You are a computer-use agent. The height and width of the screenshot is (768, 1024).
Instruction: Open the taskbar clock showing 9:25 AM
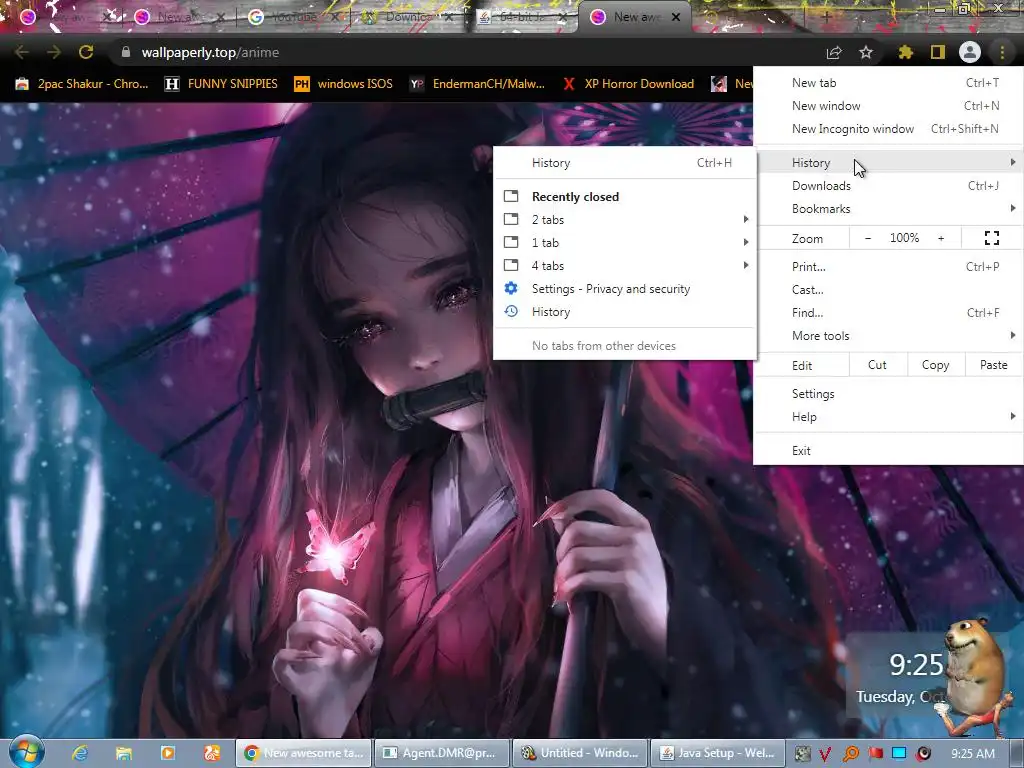[972, 754]
